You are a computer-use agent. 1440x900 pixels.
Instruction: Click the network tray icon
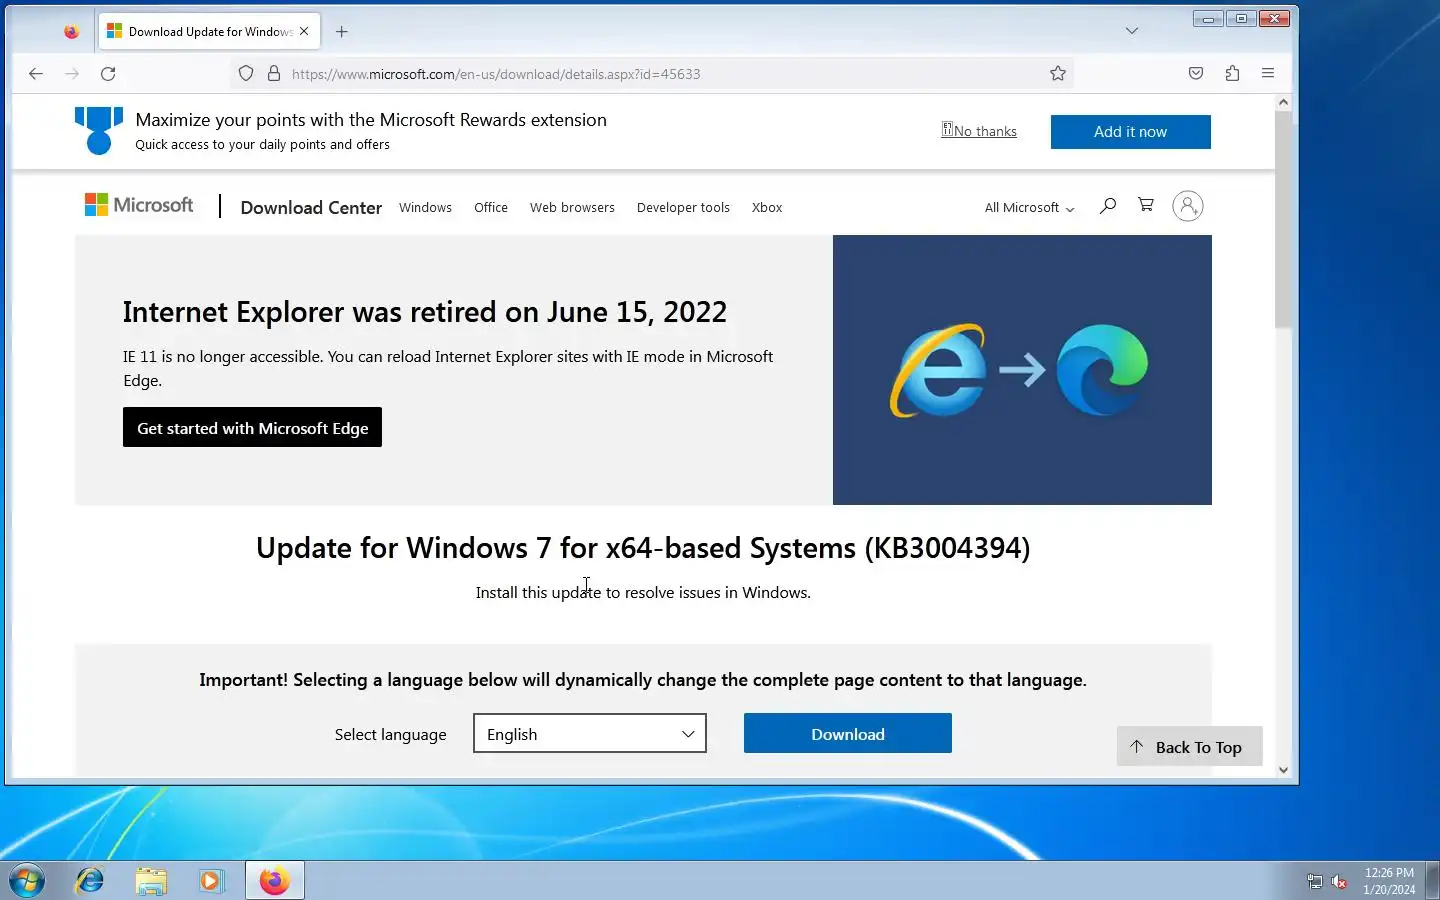pyautogui.click(x=1314, y=881)
